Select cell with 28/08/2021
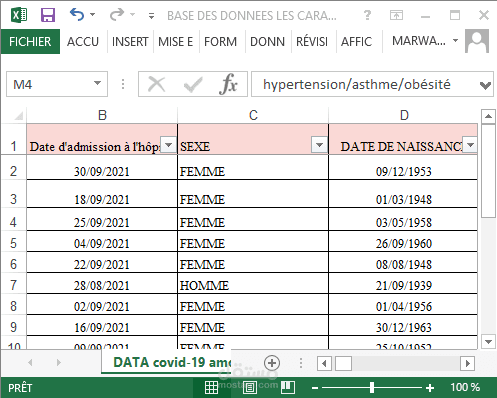 102,283
